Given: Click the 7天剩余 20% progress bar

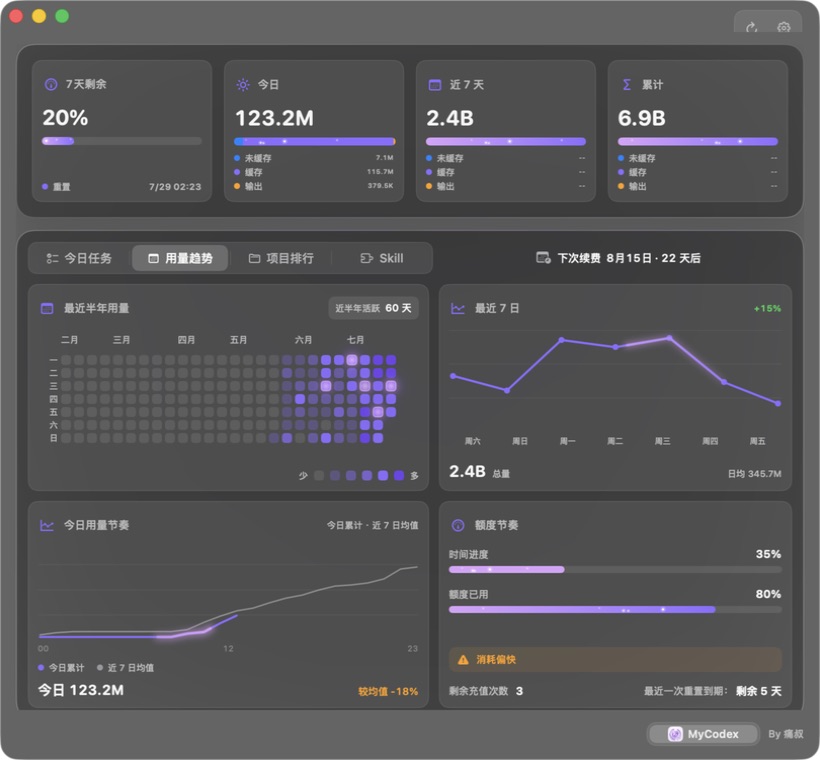Looking at the screenshot, I should (x=121, y=141).
